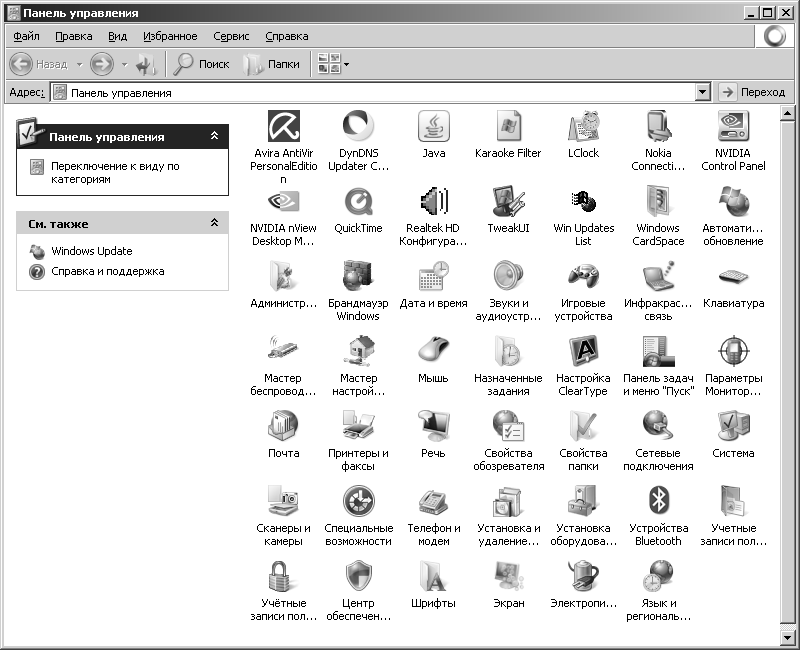Open Настройка ClearType icon
Viewport: 800px width, 650px height.
coord(583,351)
